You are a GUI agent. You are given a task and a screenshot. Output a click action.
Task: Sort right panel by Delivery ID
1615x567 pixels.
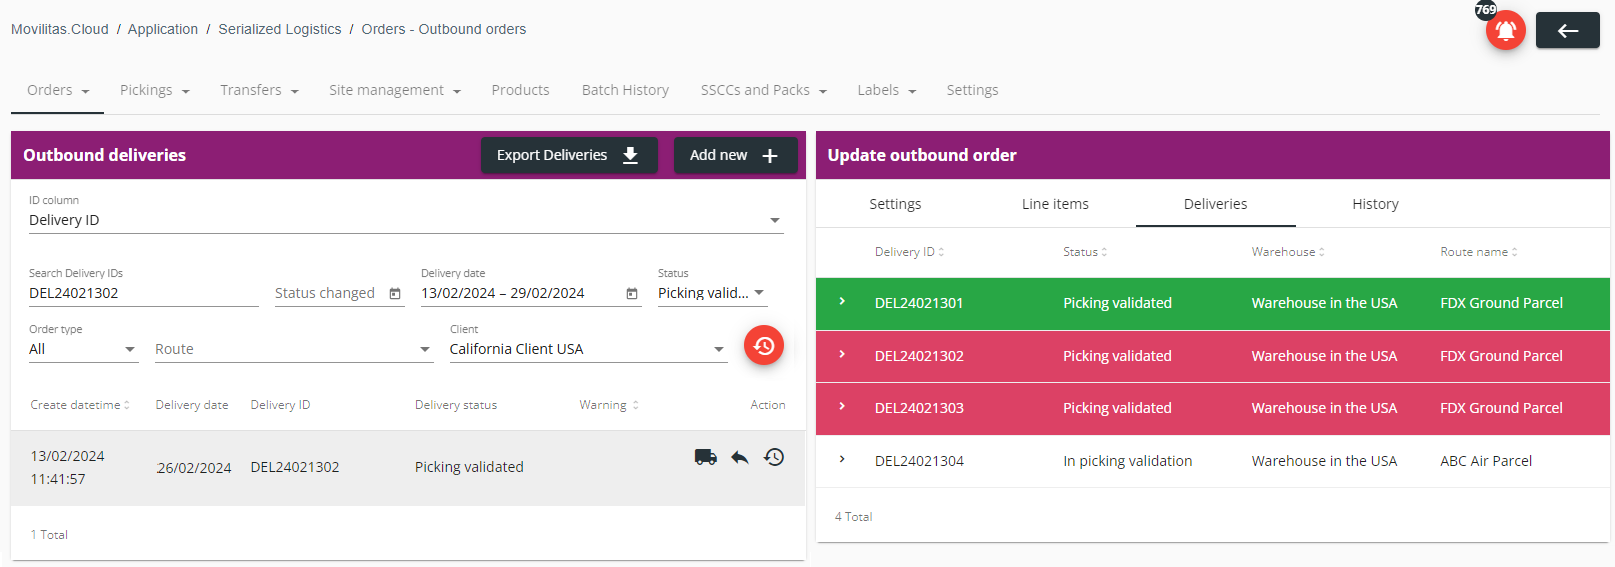click(x=909, y=252)
